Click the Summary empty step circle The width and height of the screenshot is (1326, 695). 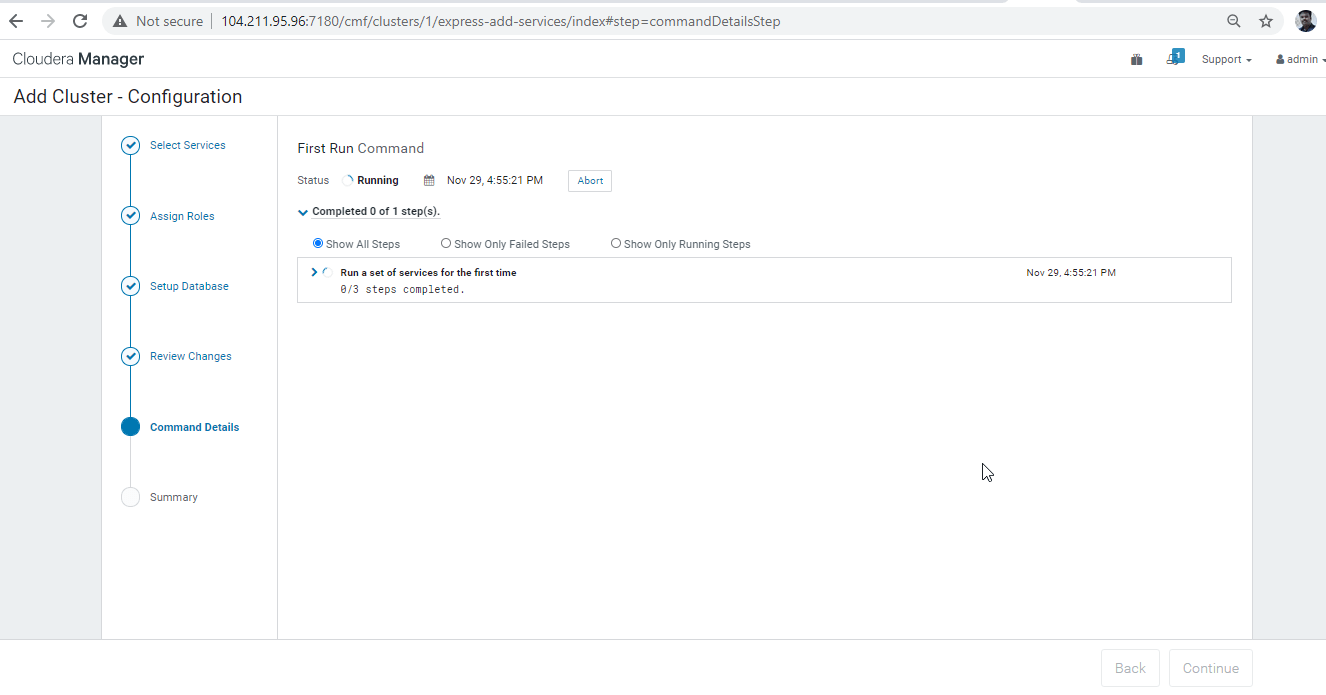tap(130, 497)
